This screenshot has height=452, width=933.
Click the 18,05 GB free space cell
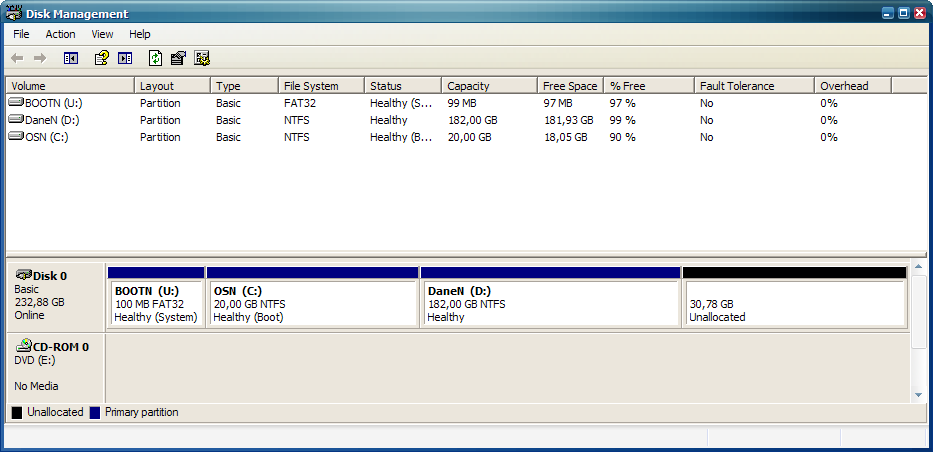click(565, 137)
